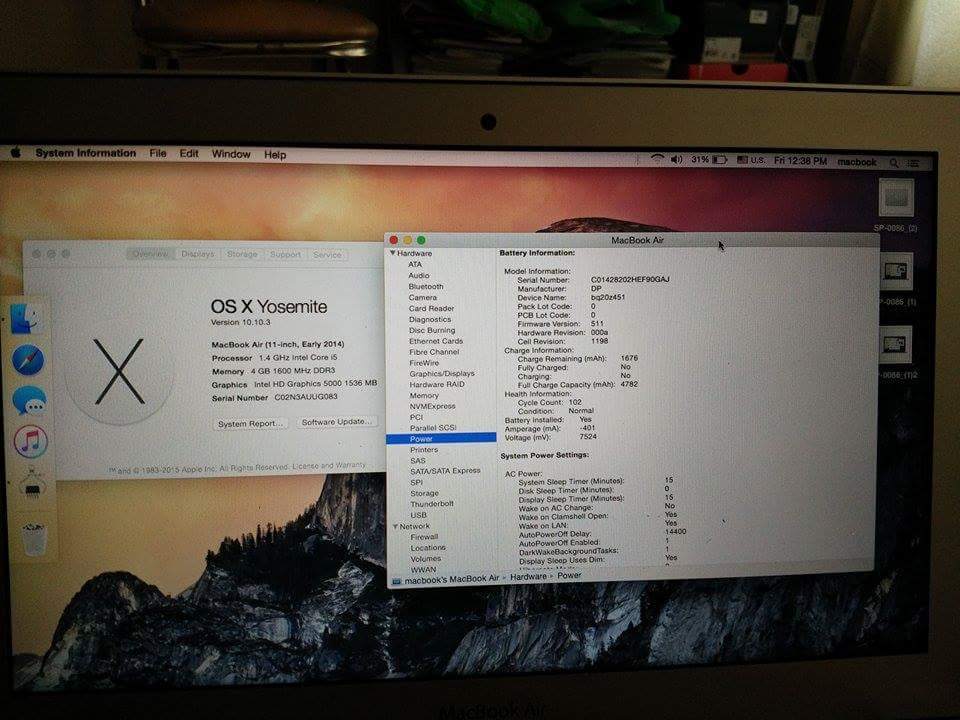
Task: Switch to the Service tab
Action: 327,255
